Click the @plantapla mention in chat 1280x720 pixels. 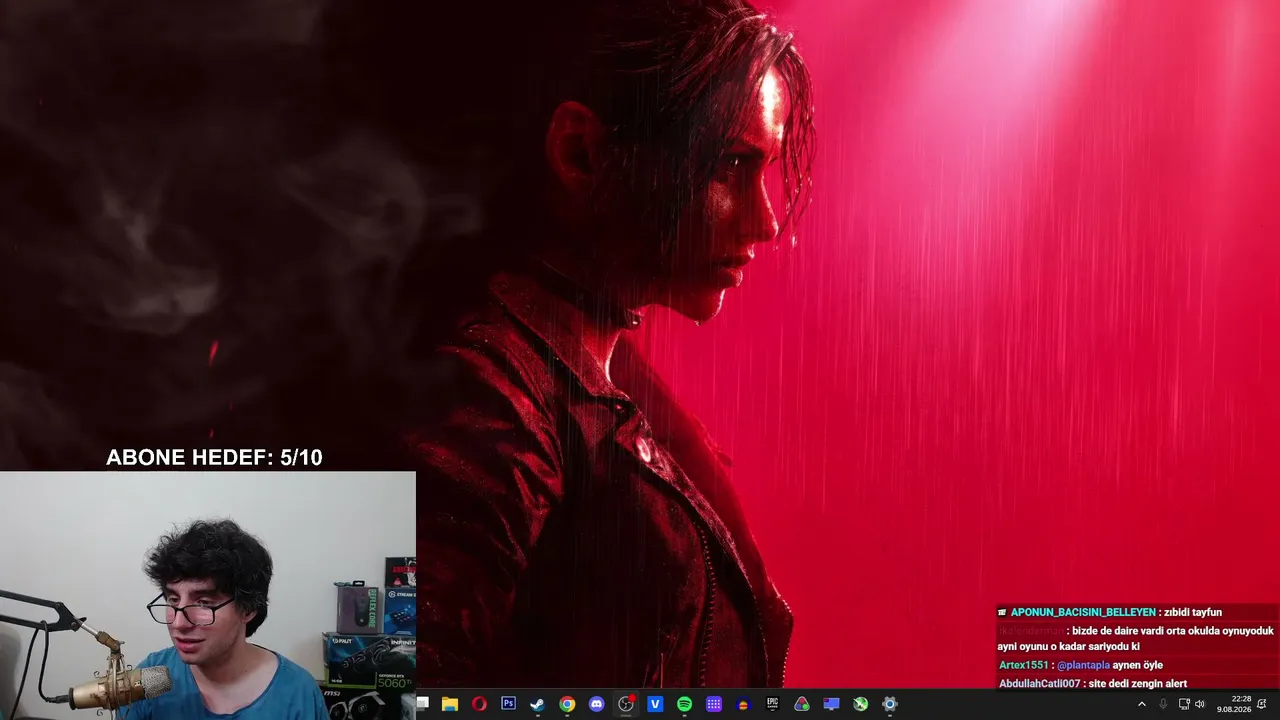tap(1084, 665)
